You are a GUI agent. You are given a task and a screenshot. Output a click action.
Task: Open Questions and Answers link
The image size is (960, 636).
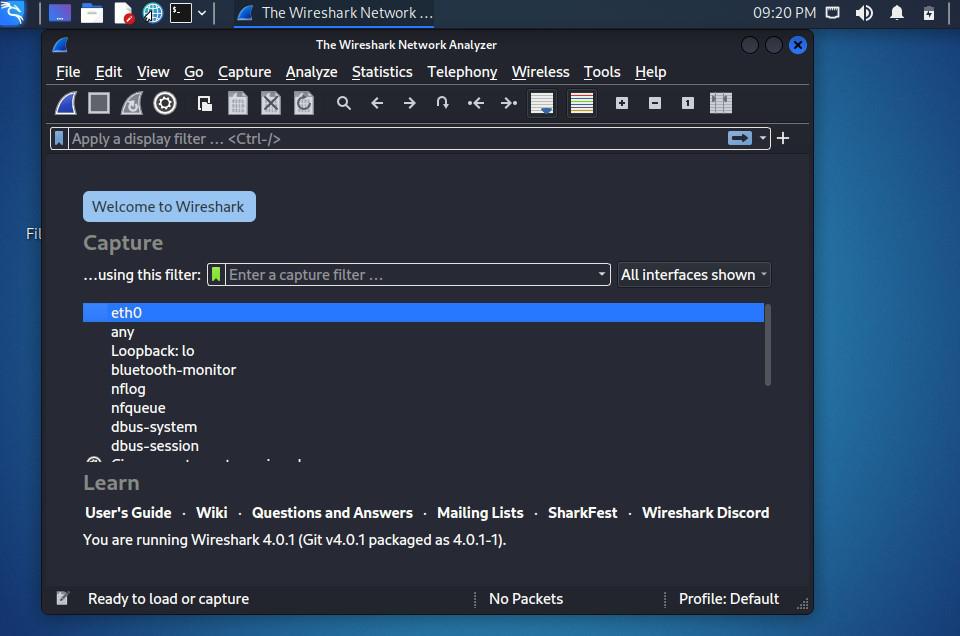point(332,513)
